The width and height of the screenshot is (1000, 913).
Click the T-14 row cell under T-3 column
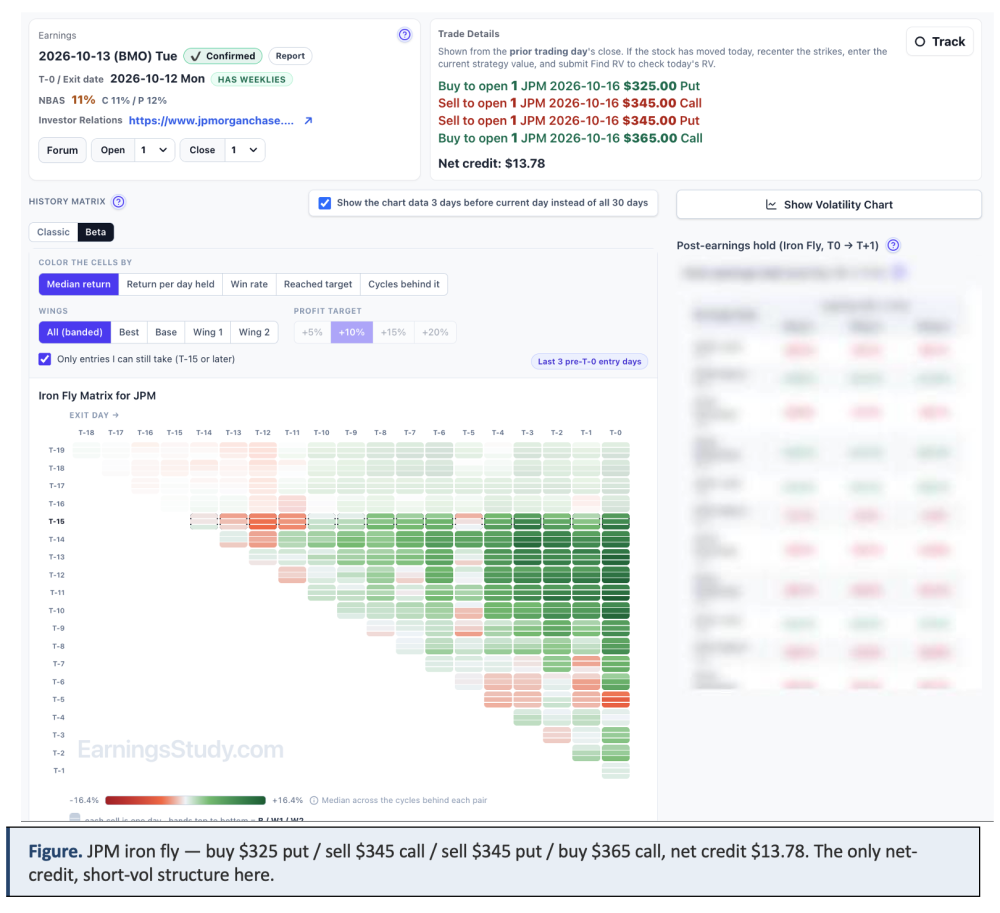(x=527, y=539)
